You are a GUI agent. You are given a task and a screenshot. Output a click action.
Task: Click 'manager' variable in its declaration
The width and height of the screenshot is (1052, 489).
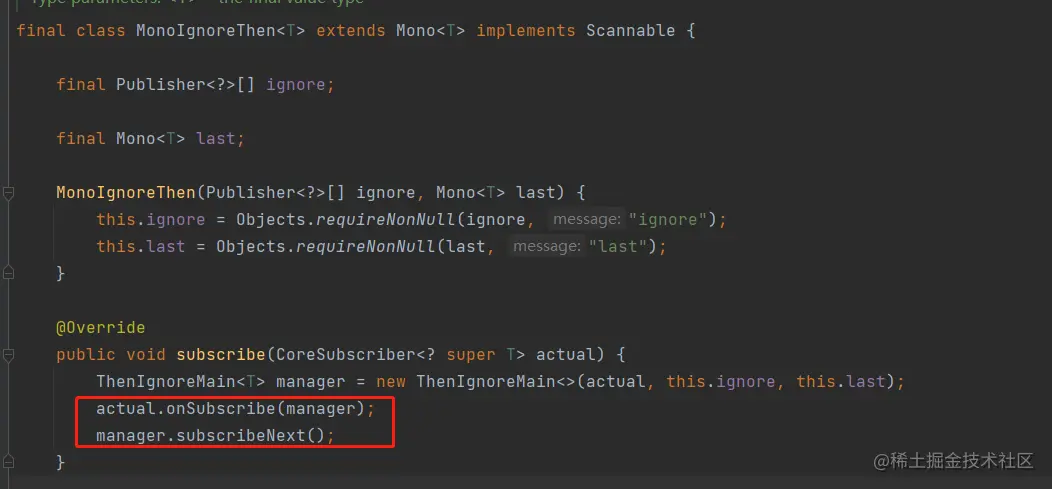(x=311, y=382)
